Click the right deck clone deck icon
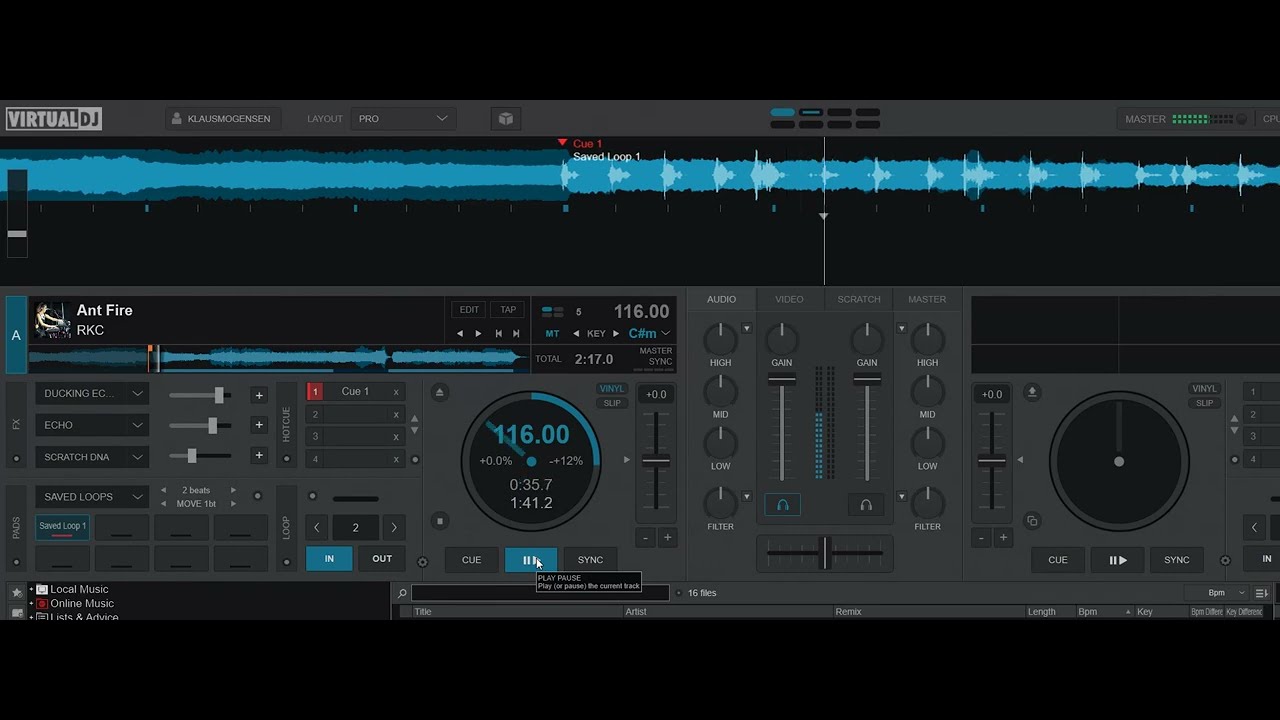Screen dimensions: 1280x720 click(1032, 521)
